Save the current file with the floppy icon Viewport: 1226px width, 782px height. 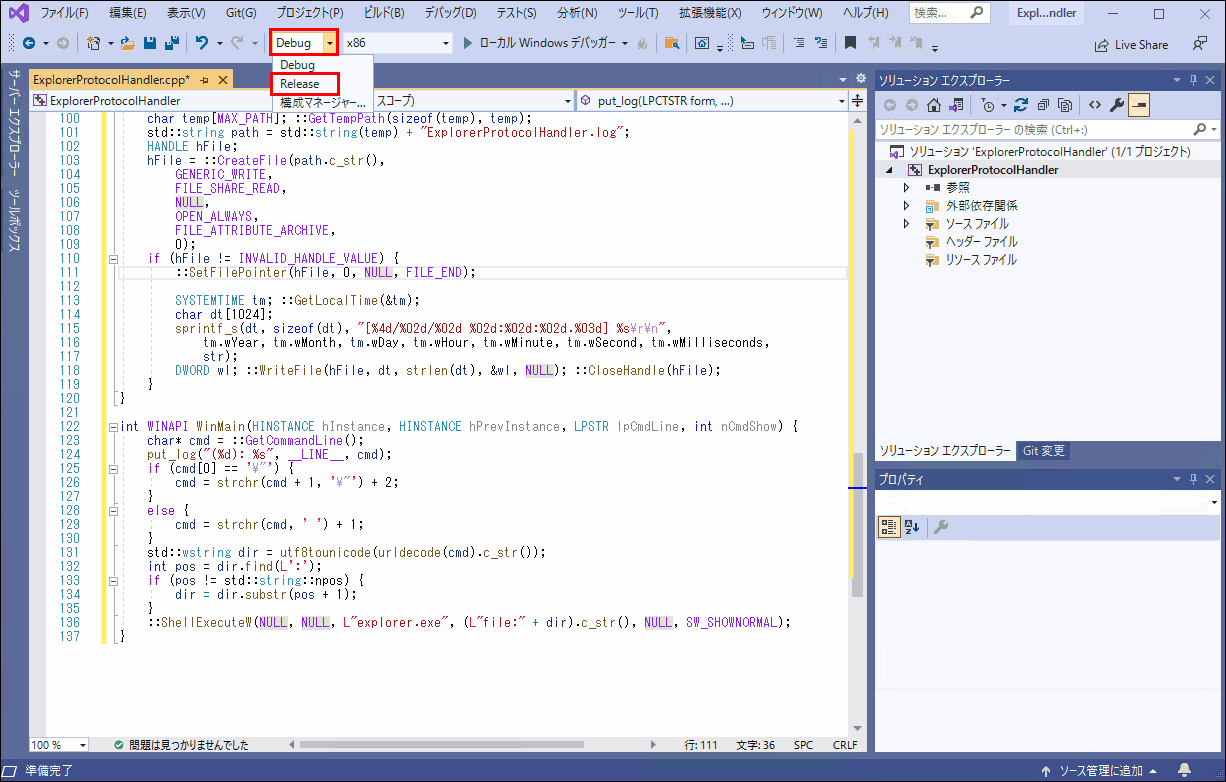pyautogui.click(x=150, y=44)
